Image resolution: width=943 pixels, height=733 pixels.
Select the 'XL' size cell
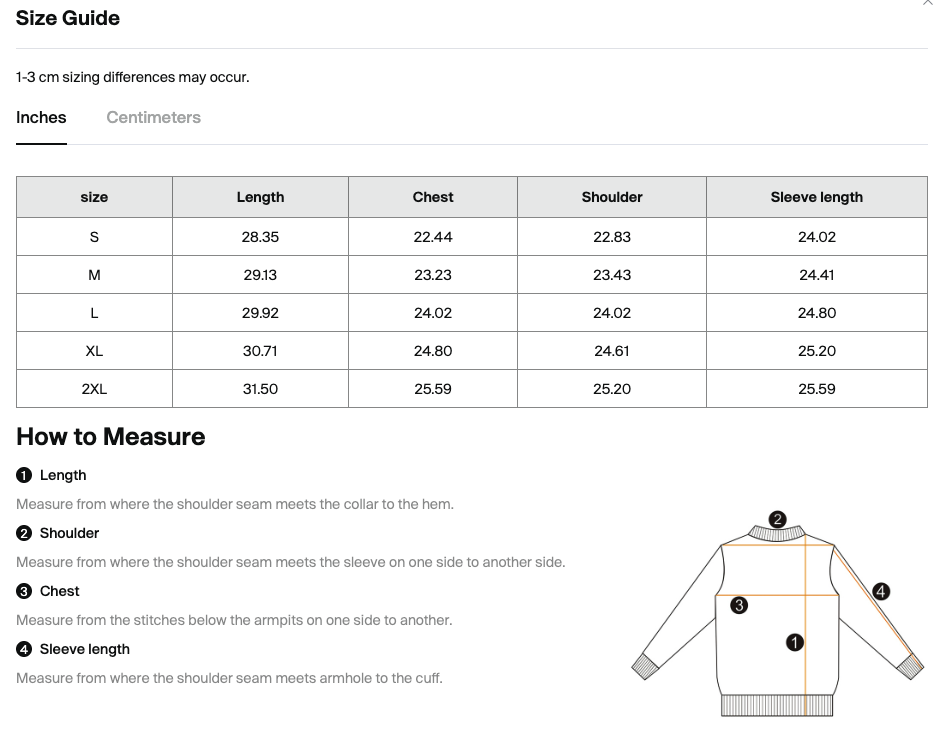coord(94,351)
